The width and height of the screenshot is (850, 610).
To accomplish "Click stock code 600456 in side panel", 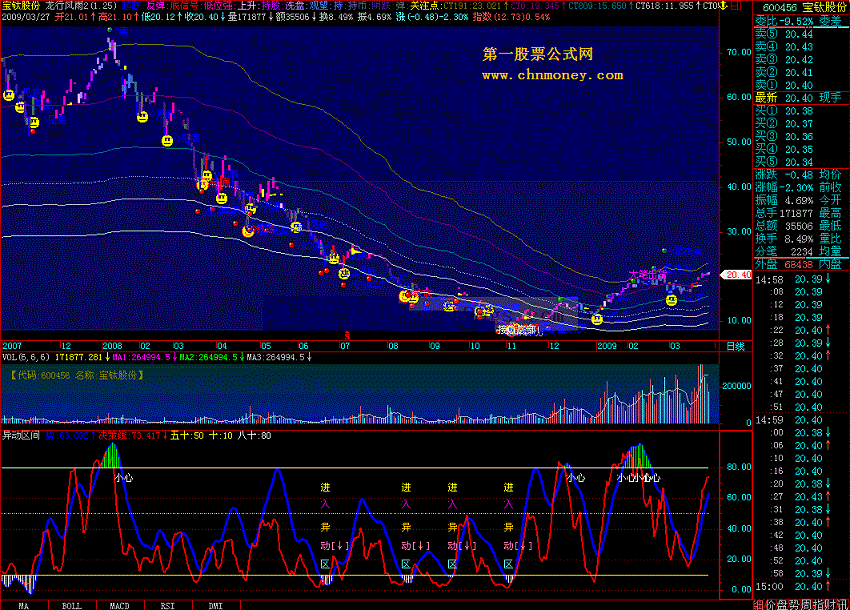I will pyautogui.click(x=780, y=8).
